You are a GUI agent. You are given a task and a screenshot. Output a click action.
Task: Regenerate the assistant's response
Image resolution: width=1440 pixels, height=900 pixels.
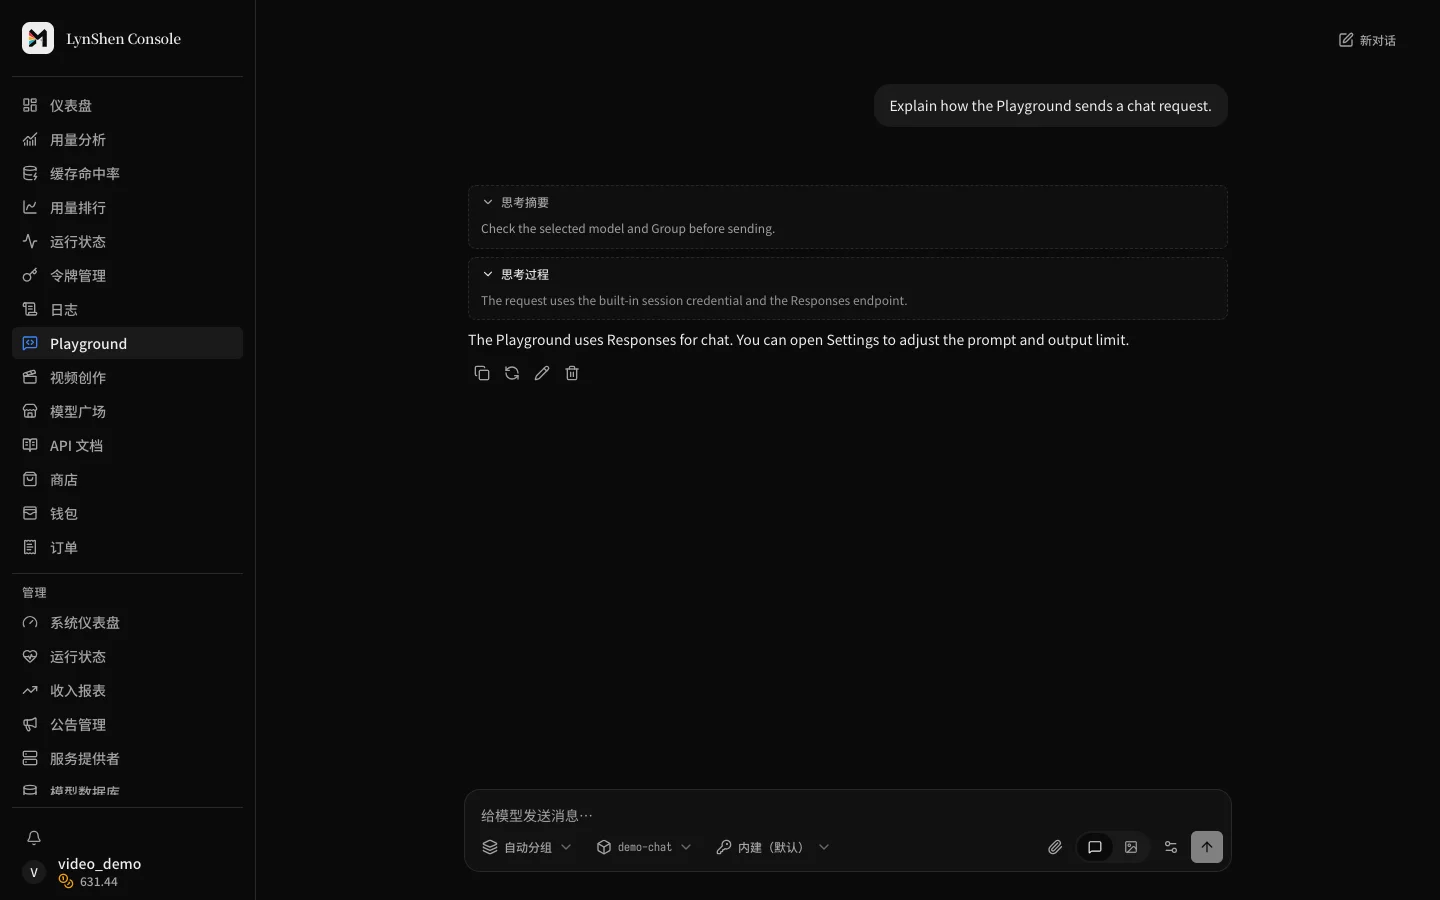[512, 373]
